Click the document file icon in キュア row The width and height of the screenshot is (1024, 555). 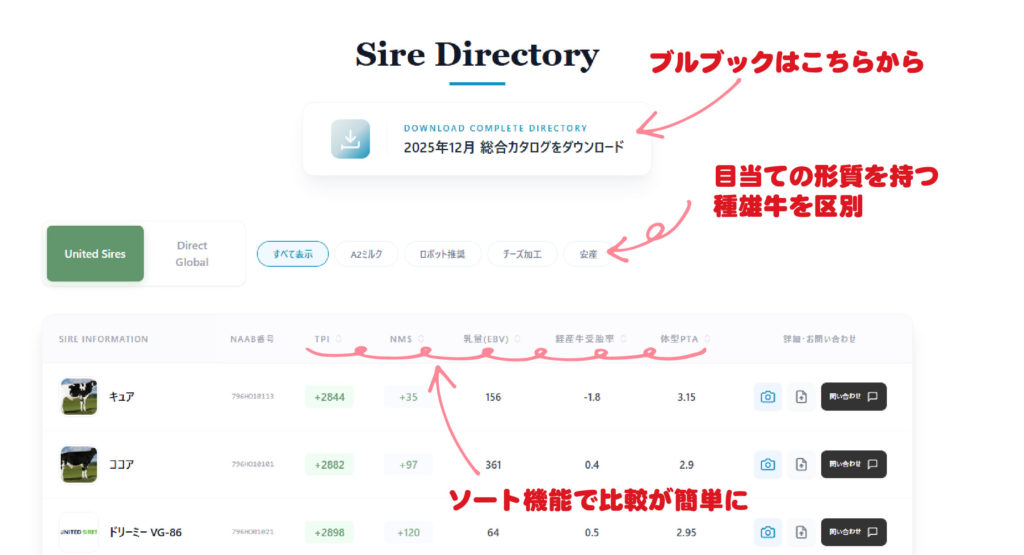tap(801, 397)
